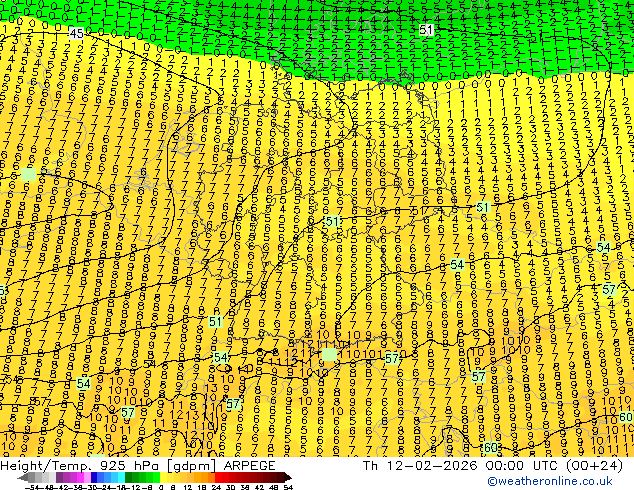The image size is (634, 490).
Task: Pick the dark blue swatch above the -30 label
Action: click(94, 477)
